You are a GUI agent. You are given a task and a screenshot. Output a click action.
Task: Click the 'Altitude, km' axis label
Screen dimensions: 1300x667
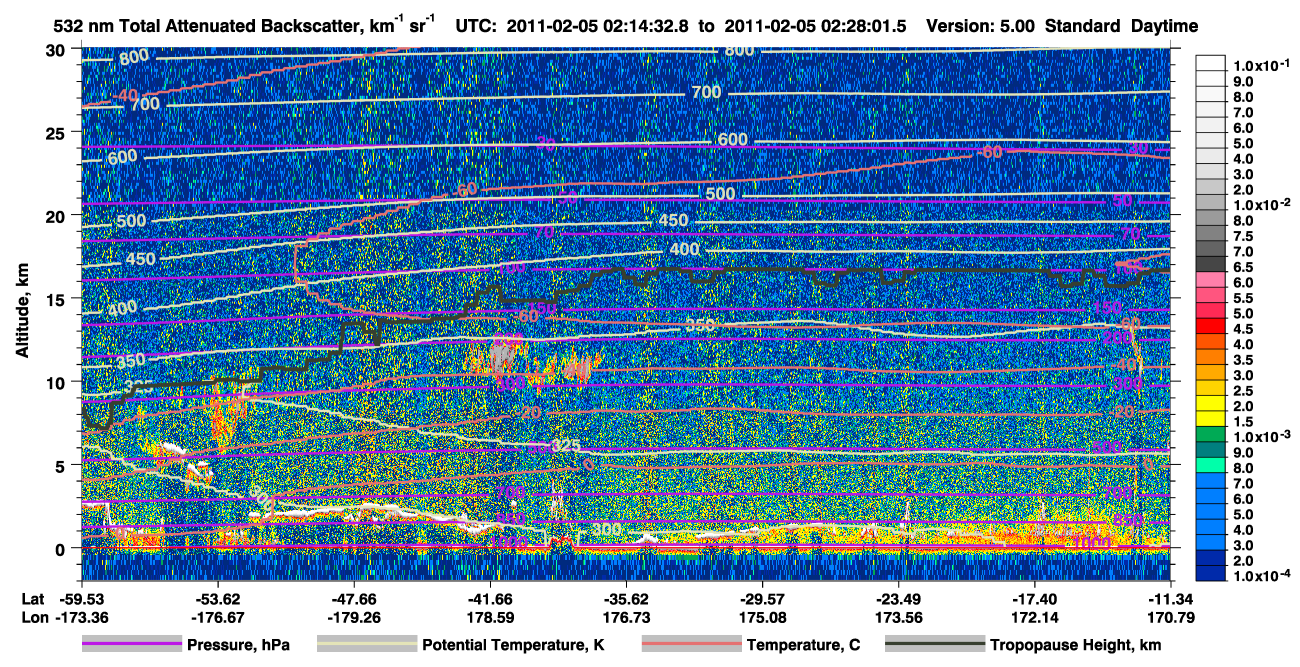21,310
